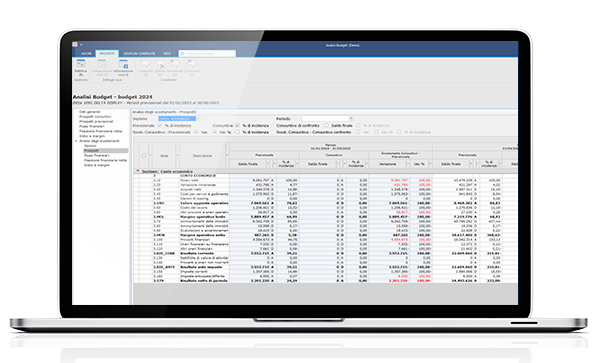Enable Consuntivo di confronto Saldo finale checkbox
This screenshot has height=363, width=600.
coord(326,125)
